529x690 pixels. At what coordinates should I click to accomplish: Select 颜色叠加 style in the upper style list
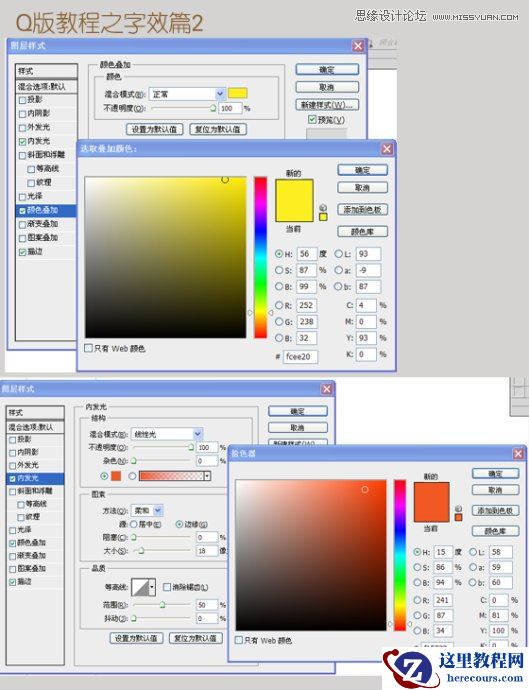(46, 210)
